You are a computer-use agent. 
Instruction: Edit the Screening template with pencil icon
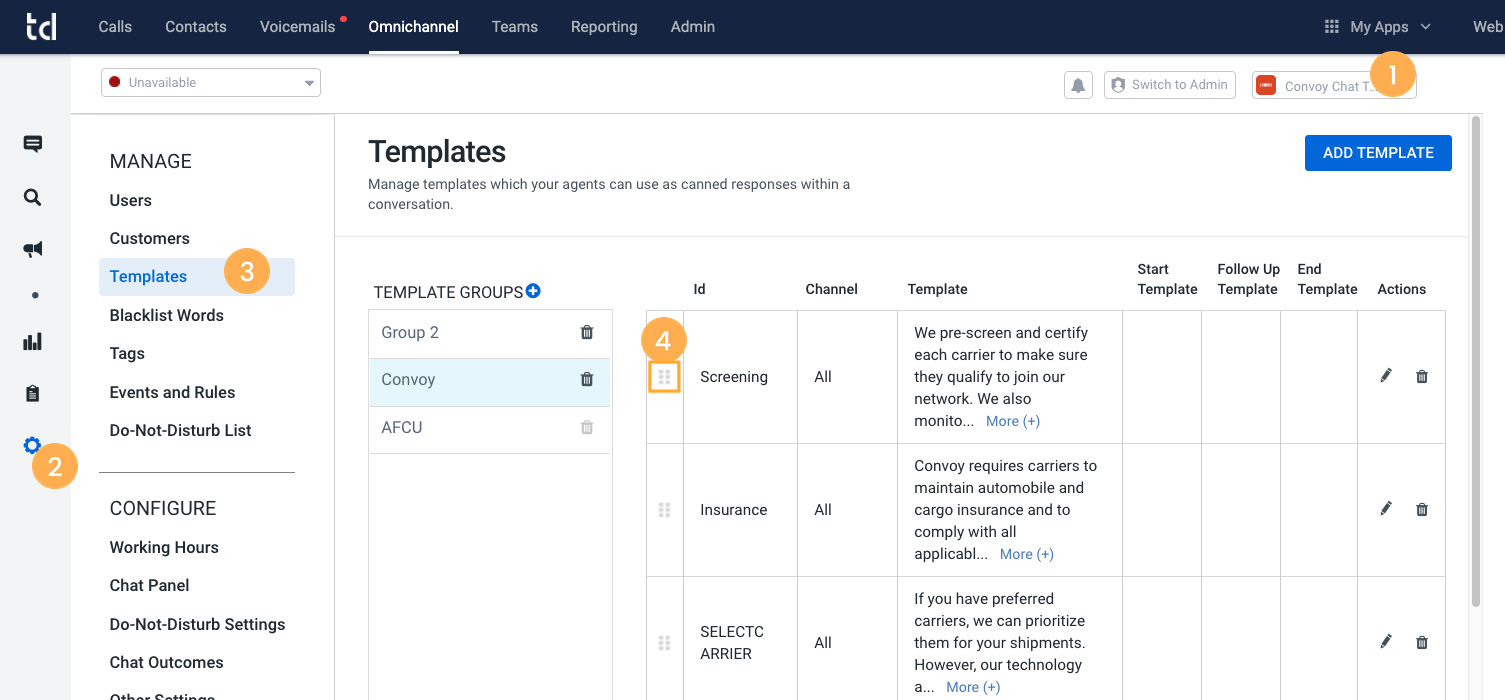point(1386,376)
